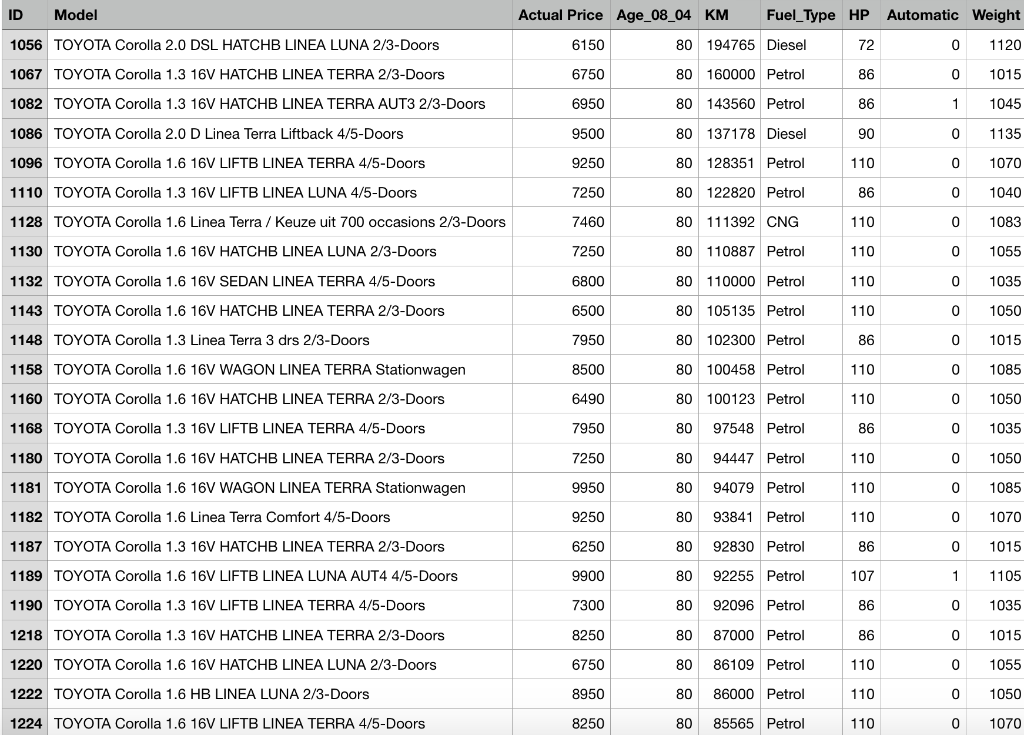Select the Age_08_04 column header
The image size is (1024, 735).
coord(654,15)
